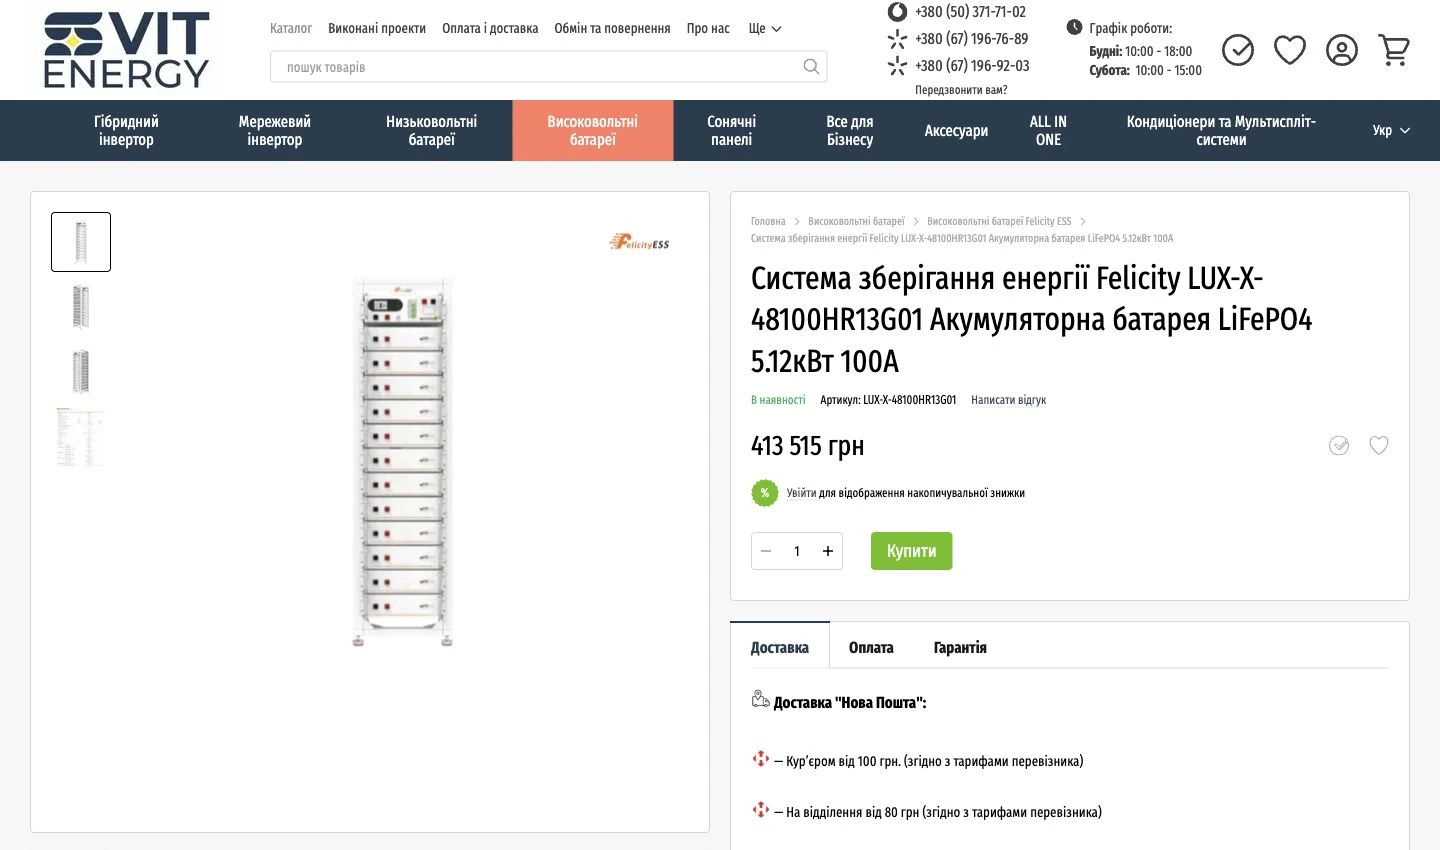1440x850 pixels.
Task: Select the first product thumbnail
Action: pos(81,242)
